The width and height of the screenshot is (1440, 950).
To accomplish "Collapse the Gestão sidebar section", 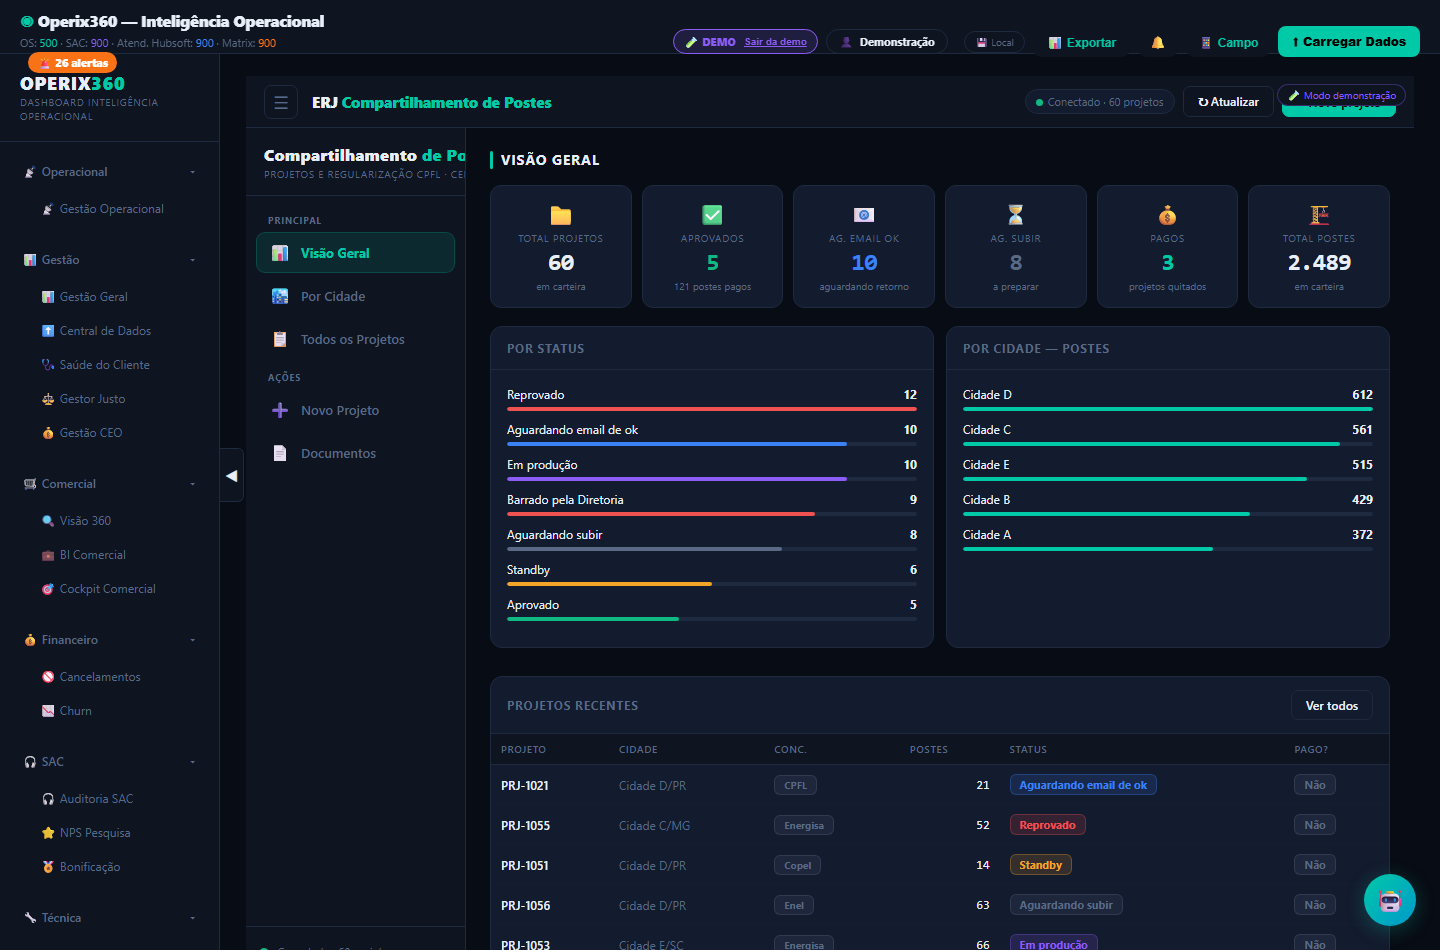I will (x=110, y=260).
